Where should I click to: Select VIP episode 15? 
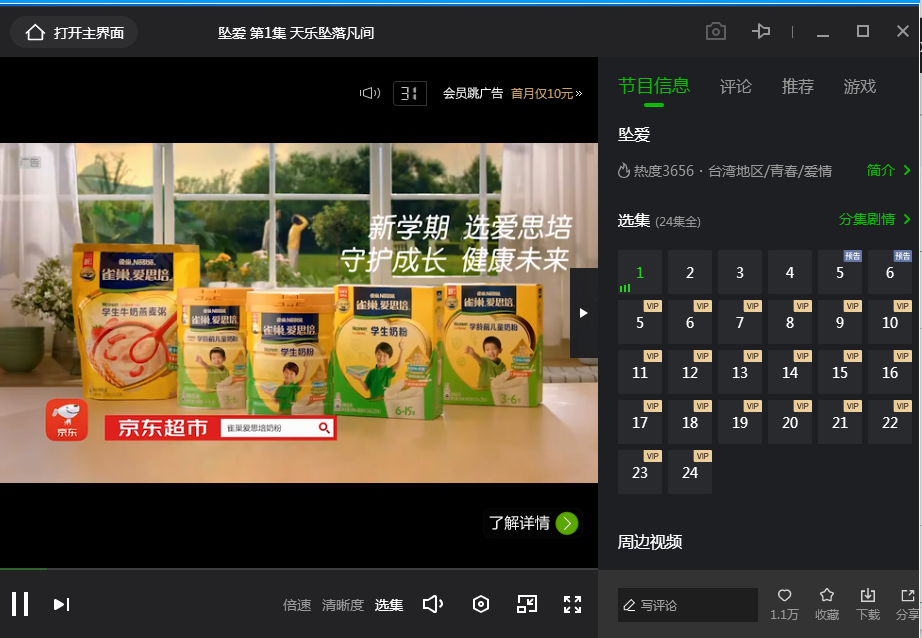click(840, 372)
